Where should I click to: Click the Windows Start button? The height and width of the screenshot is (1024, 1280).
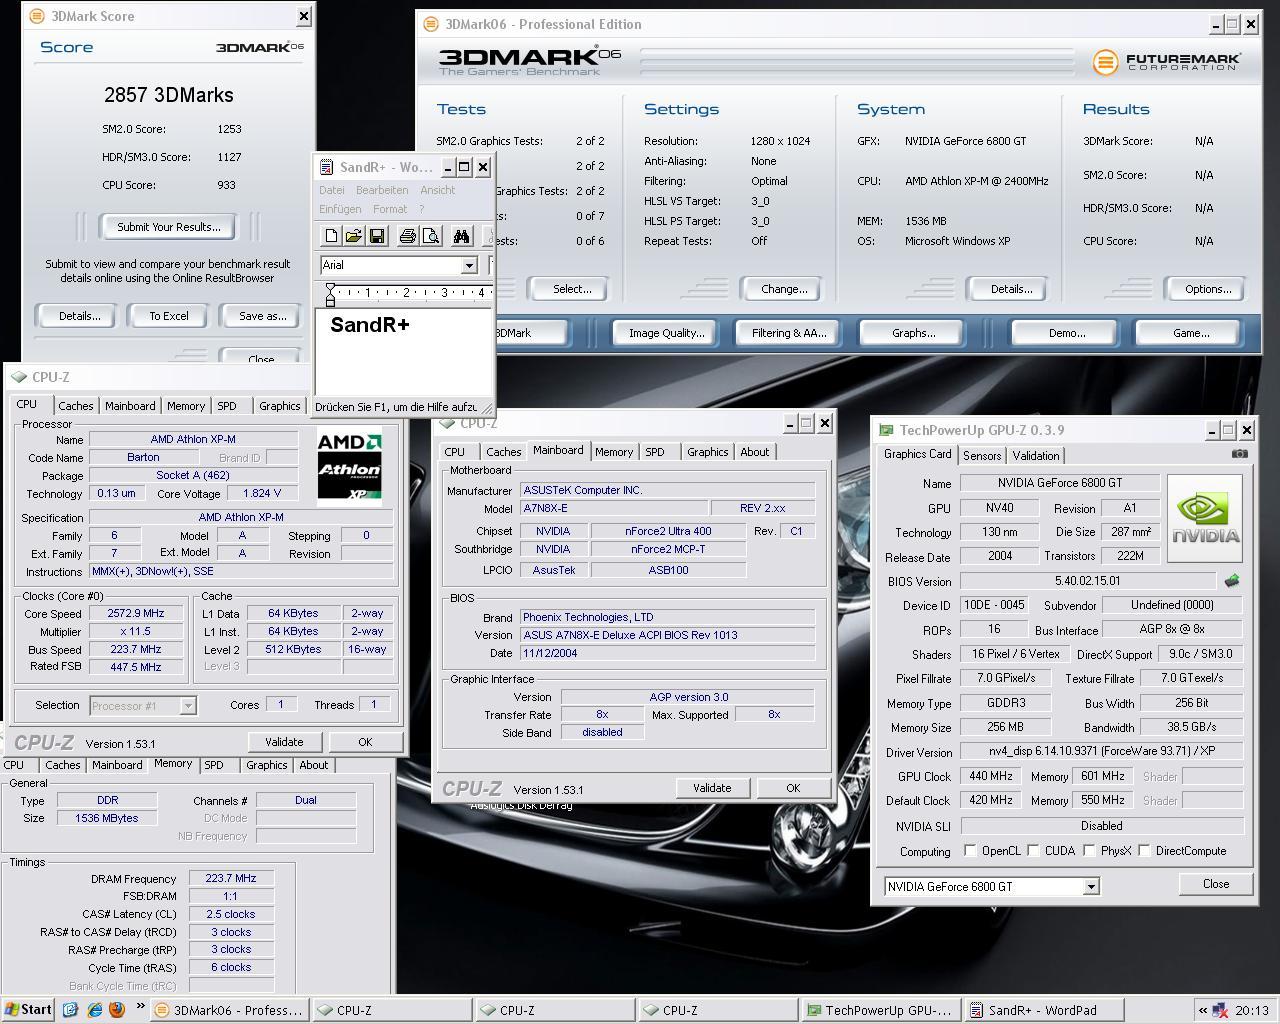pyautogui.click(x=27, y=1010)
